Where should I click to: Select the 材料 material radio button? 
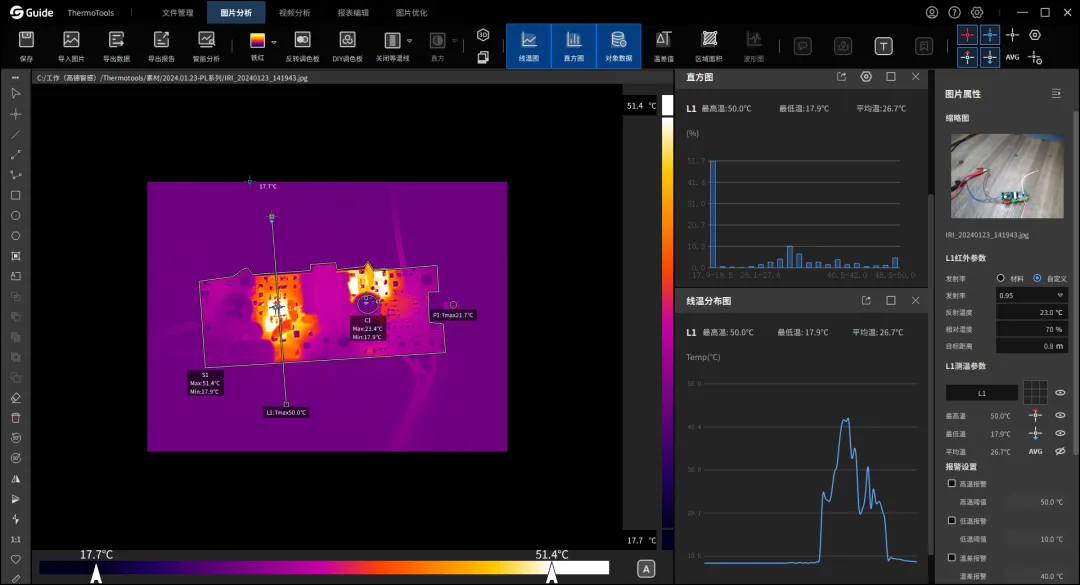pyautogui.click(x=1001, y=278)
